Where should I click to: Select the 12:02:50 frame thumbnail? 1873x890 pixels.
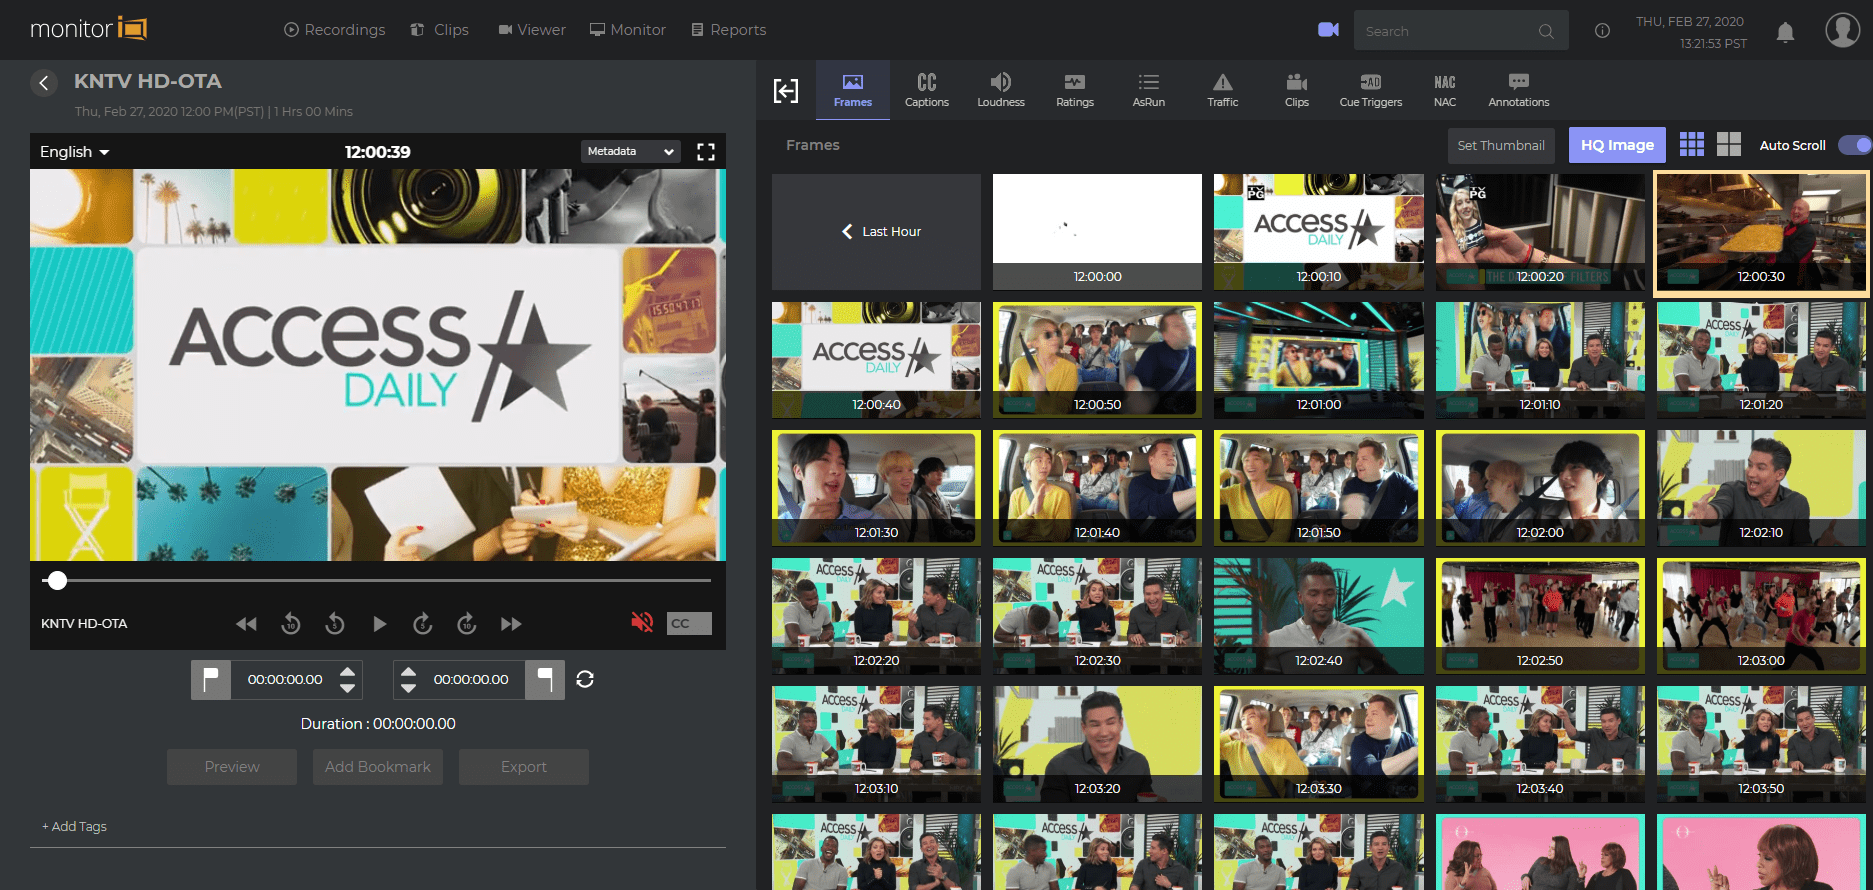coord(1540,616)
